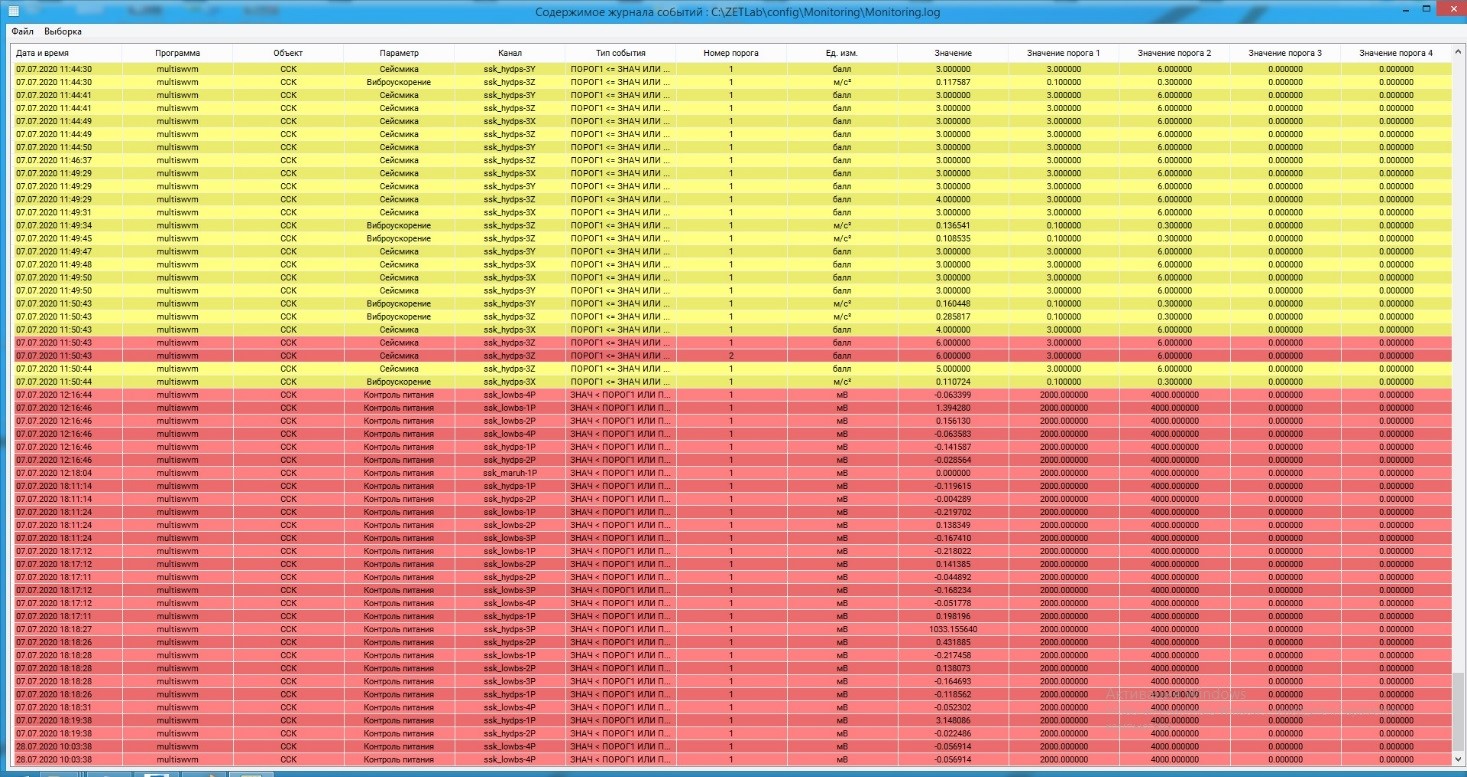
Task: Click threshold number cell showing 2
Action: pyautogui.click(x=731, y=355)
